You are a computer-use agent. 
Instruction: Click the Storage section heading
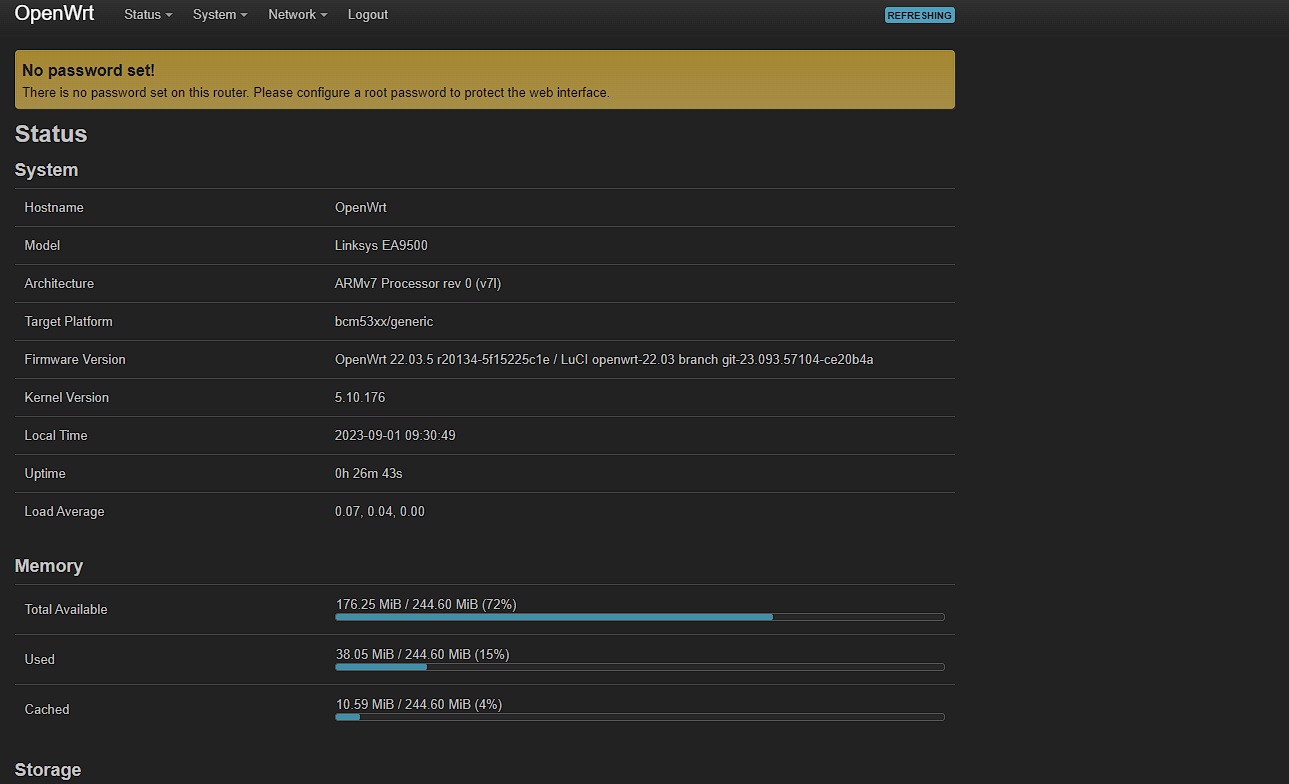tap(48, 770)
